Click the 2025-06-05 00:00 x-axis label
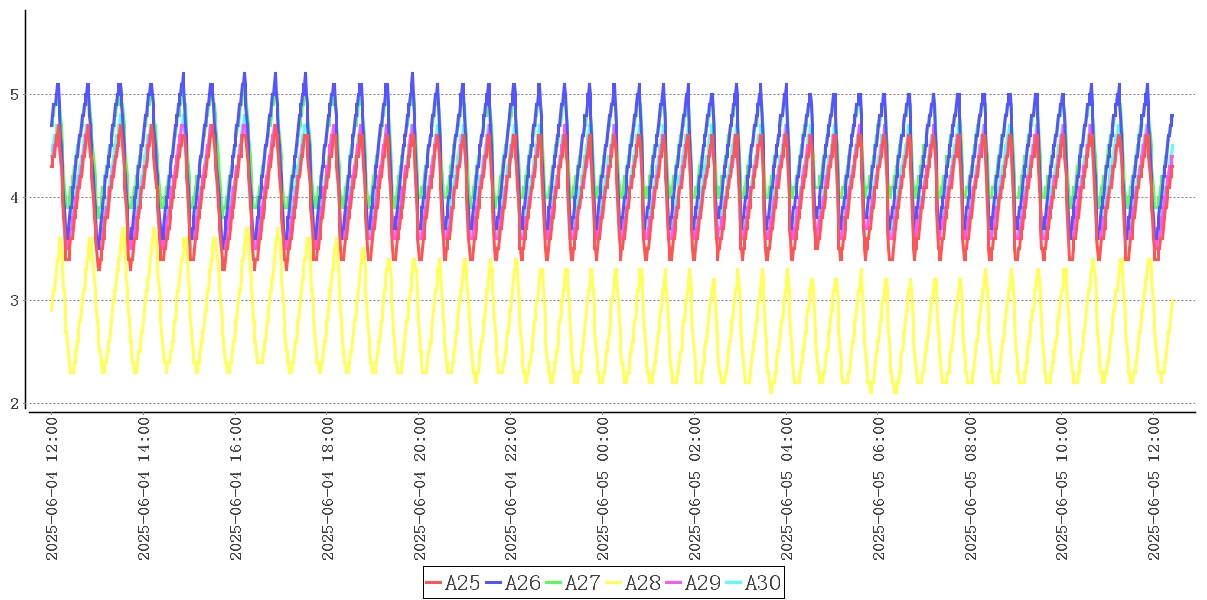 tap(604, 490)
